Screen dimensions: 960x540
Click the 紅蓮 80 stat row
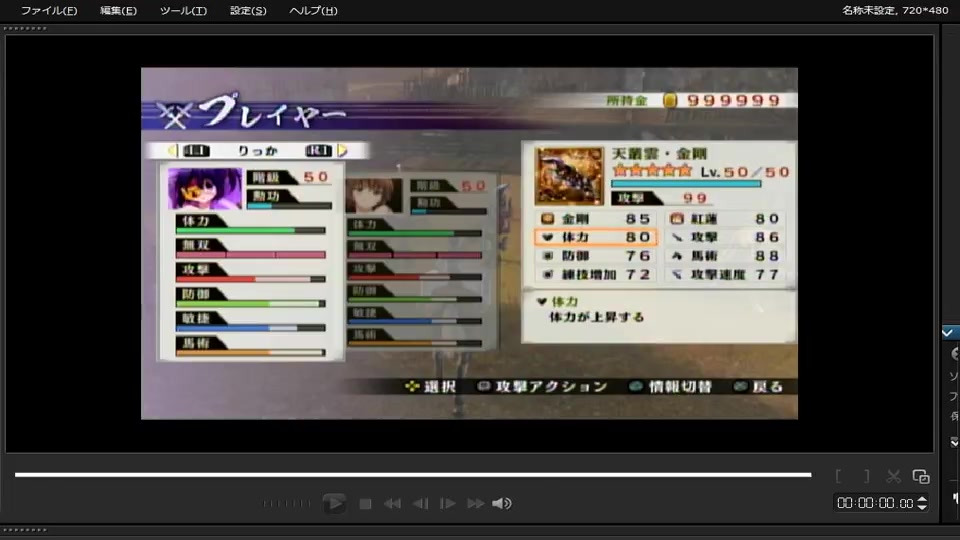coord(724,219)
